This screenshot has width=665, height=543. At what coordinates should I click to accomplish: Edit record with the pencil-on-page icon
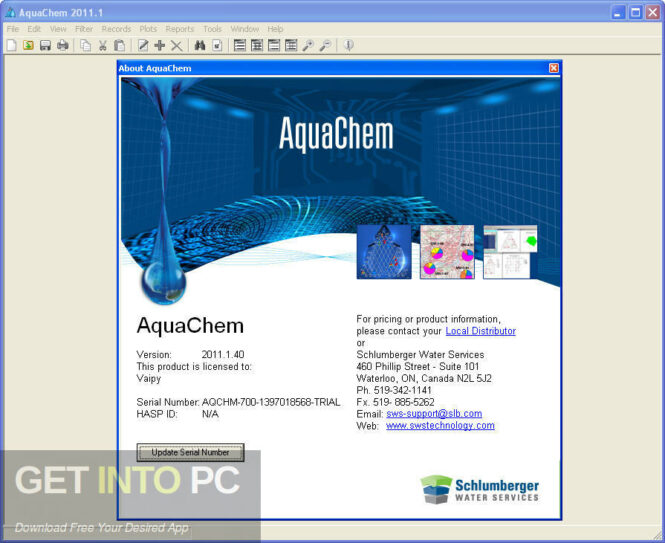pyautogui.click(x=143, y=45)
